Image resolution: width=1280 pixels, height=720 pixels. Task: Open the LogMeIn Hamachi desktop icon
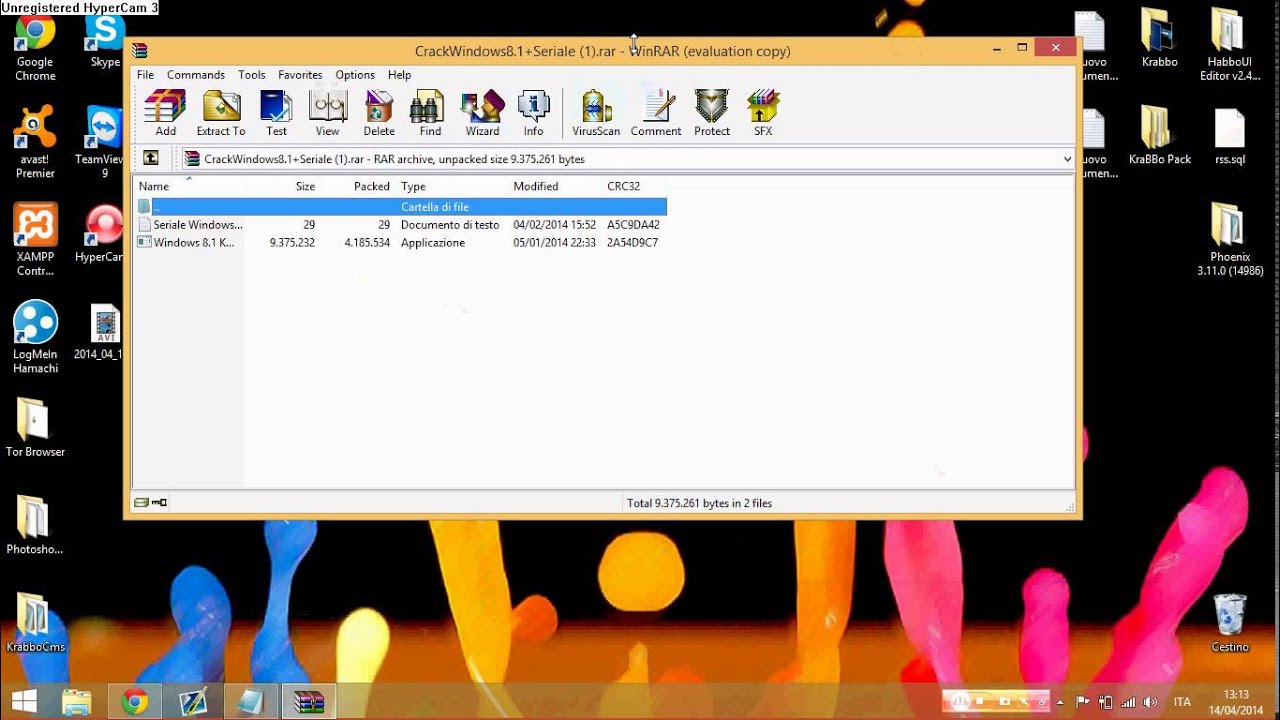(35, 338)
